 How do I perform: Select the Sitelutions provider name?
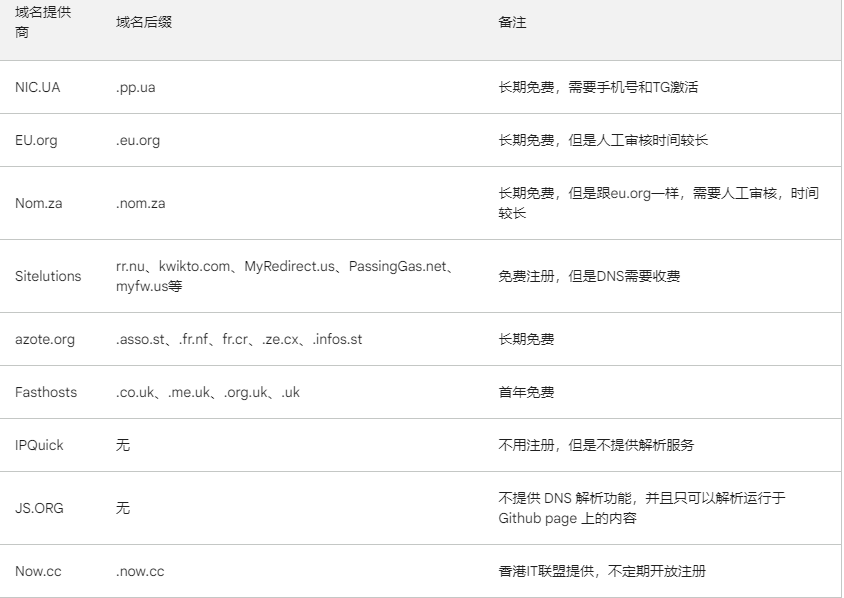(x=48, y=276)
